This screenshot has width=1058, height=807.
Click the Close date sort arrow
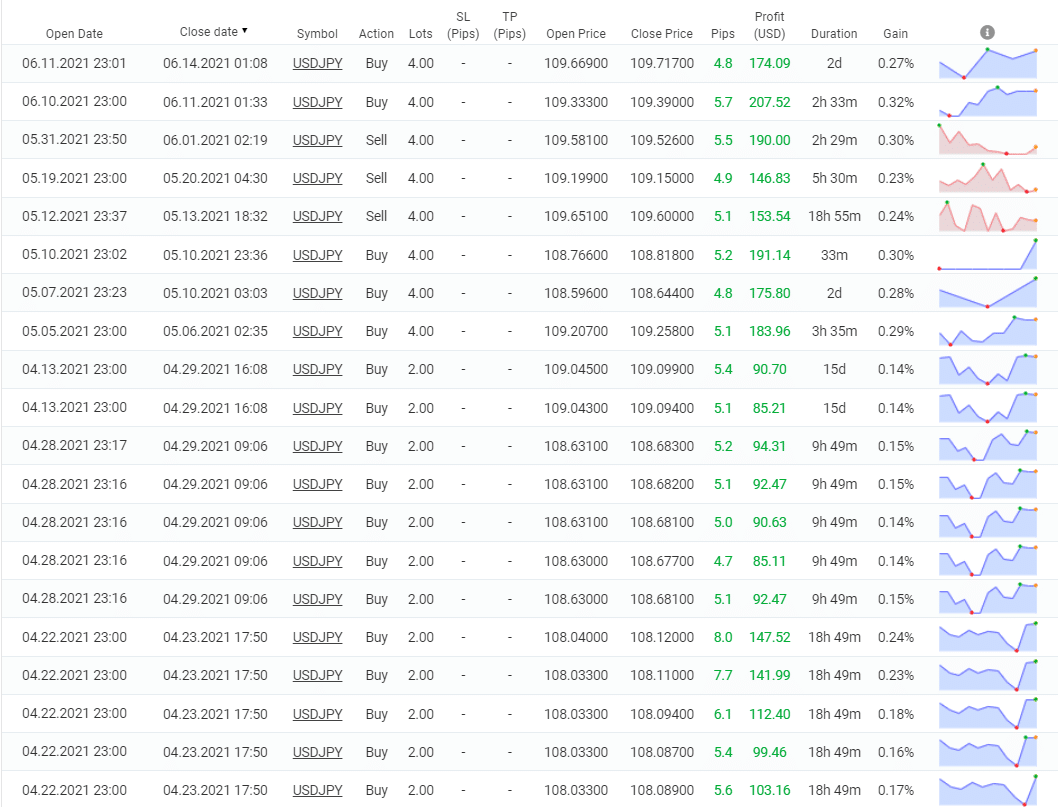pos(245,32)
